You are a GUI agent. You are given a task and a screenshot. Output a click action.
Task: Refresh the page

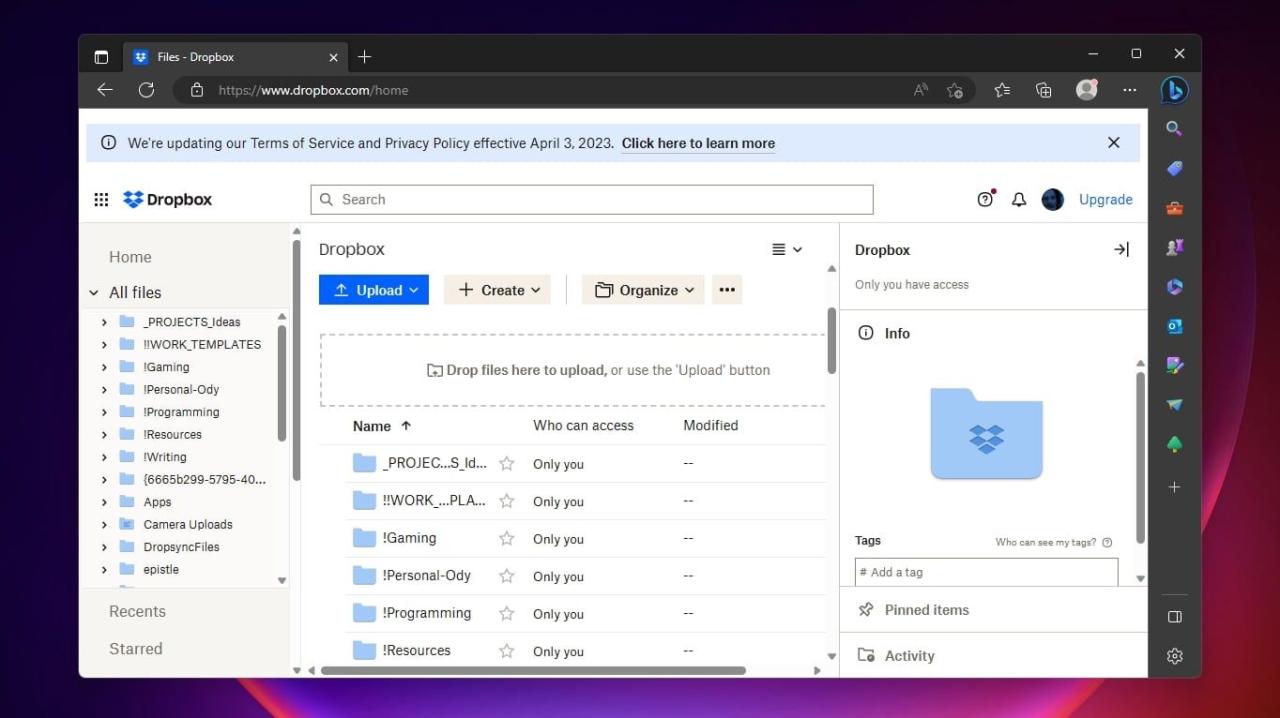click(x=146, y=90)
